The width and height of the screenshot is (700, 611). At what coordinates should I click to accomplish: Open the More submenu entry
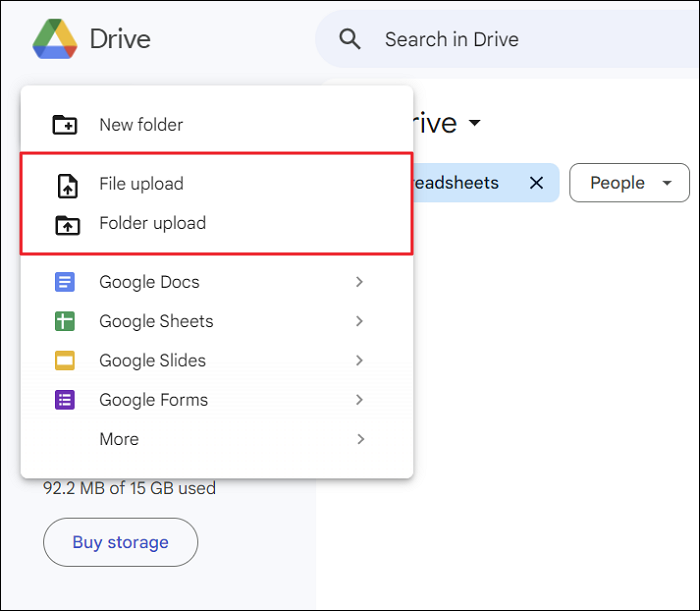pyautogui.click(x=119, y=439)
